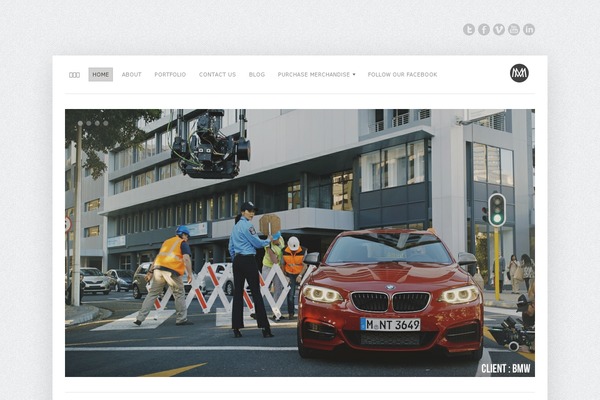
Task: Click the round black site logo
Action: (x=519, y=73)
